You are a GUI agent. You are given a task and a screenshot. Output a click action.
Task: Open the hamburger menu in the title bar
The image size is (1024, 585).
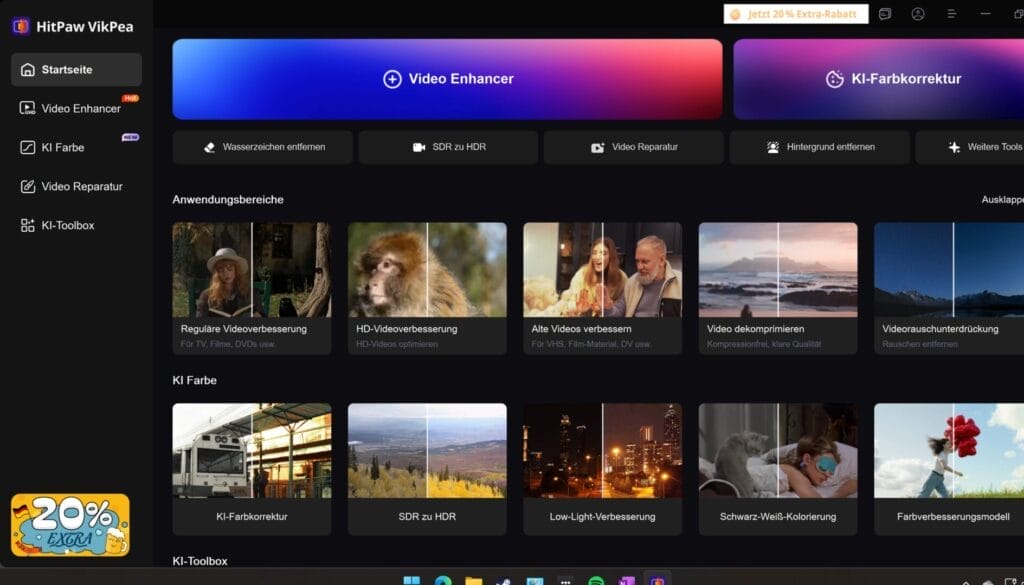pyautogui.click(x=952, y=14)
